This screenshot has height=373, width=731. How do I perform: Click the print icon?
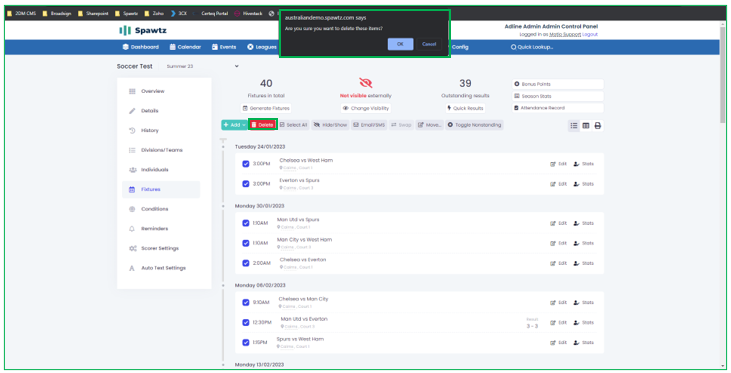pyautogui.click(x=598, y=125)
